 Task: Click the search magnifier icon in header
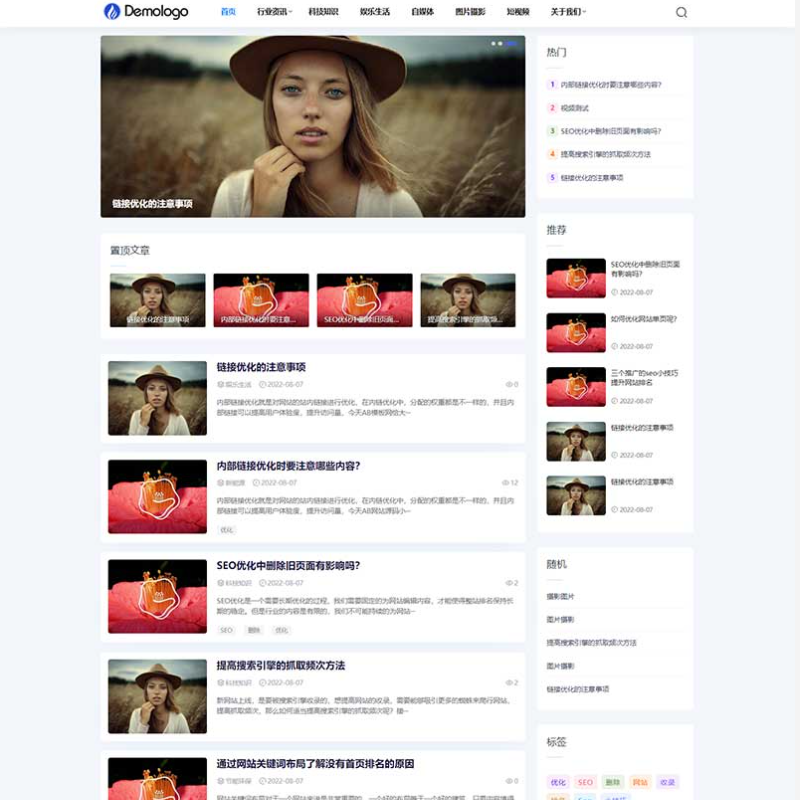[x=681, y=12]
